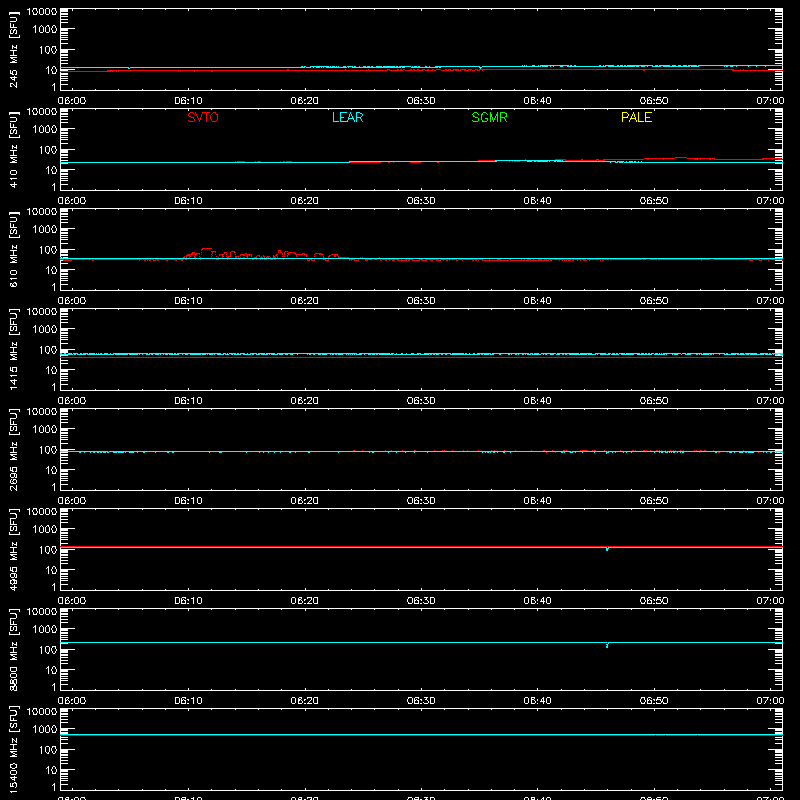Screen dimensions: 800x800
Task: Click the 07:00 time label under 245 MHz plot
Action: [770, 101]
